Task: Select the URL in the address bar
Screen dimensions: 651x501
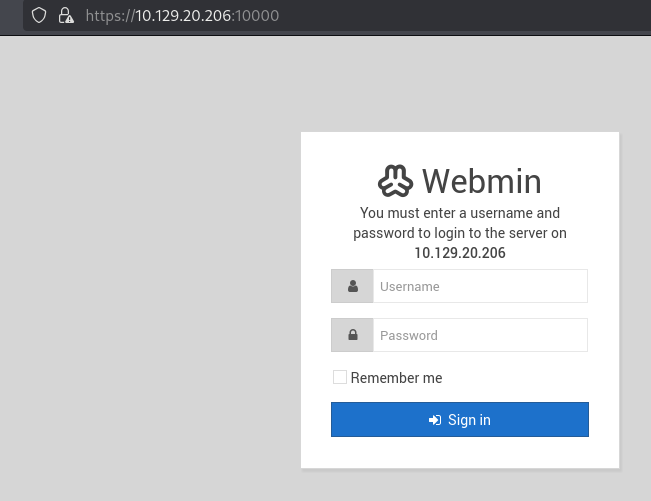Action: [182, 16]
